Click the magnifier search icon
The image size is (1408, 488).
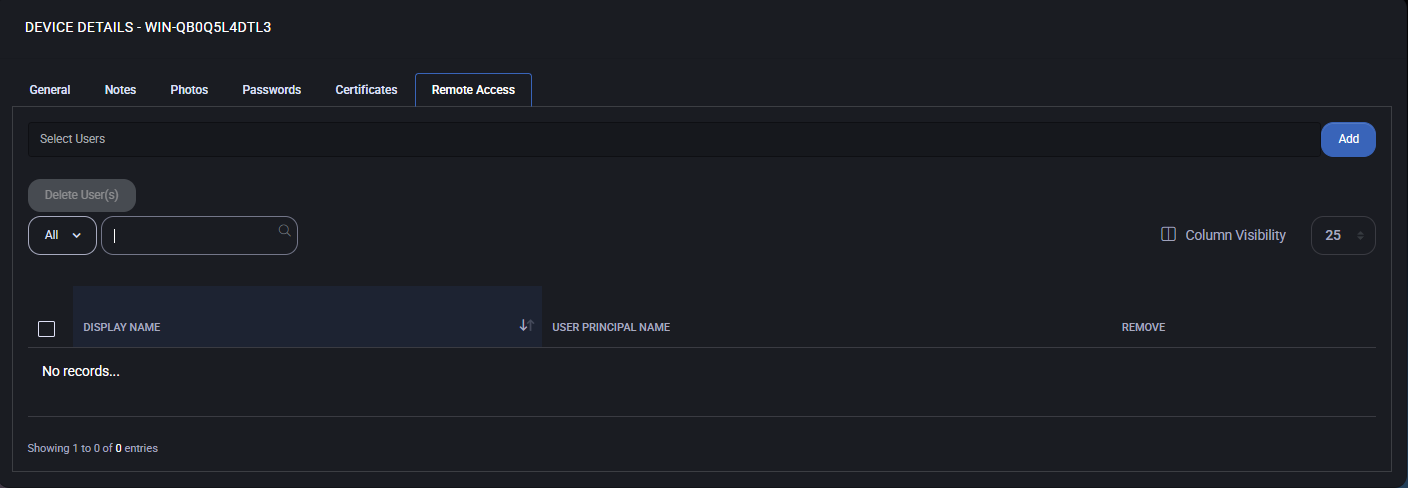click(x=284, y=230)
